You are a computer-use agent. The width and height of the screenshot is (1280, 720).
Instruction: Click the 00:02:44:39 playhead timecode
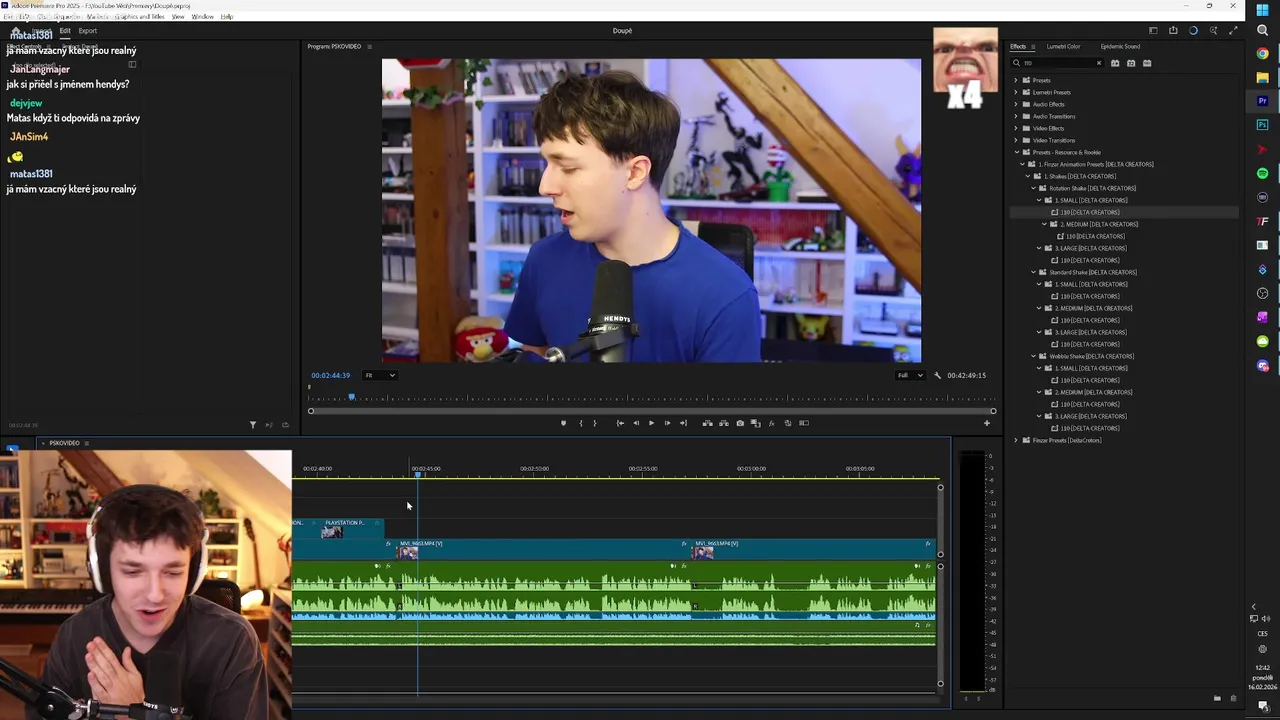click(331, 375)
